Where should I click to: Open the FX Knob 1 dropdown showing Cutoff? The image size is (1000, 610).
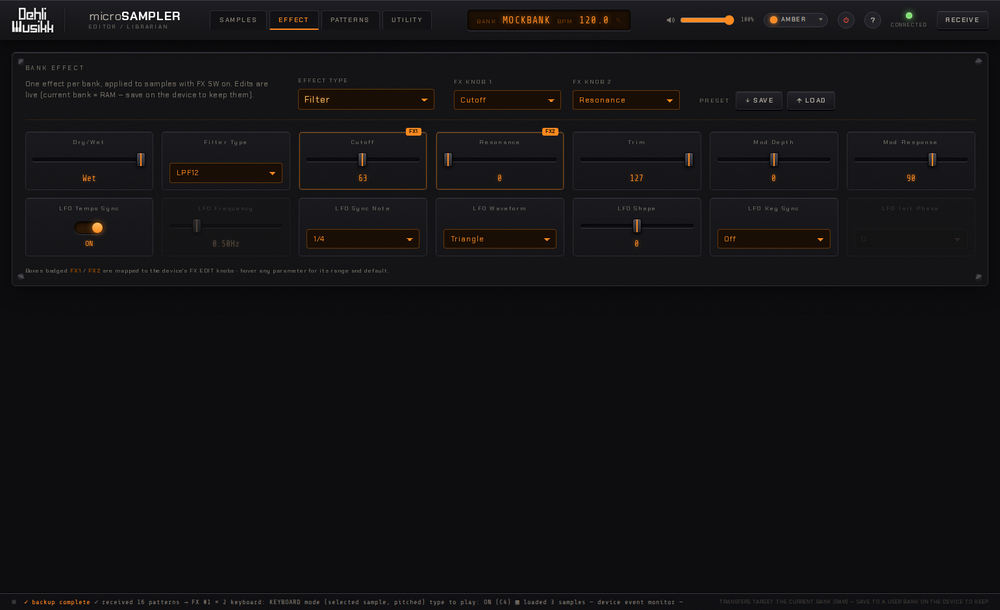pyautogui.click(x=507, y=100)
